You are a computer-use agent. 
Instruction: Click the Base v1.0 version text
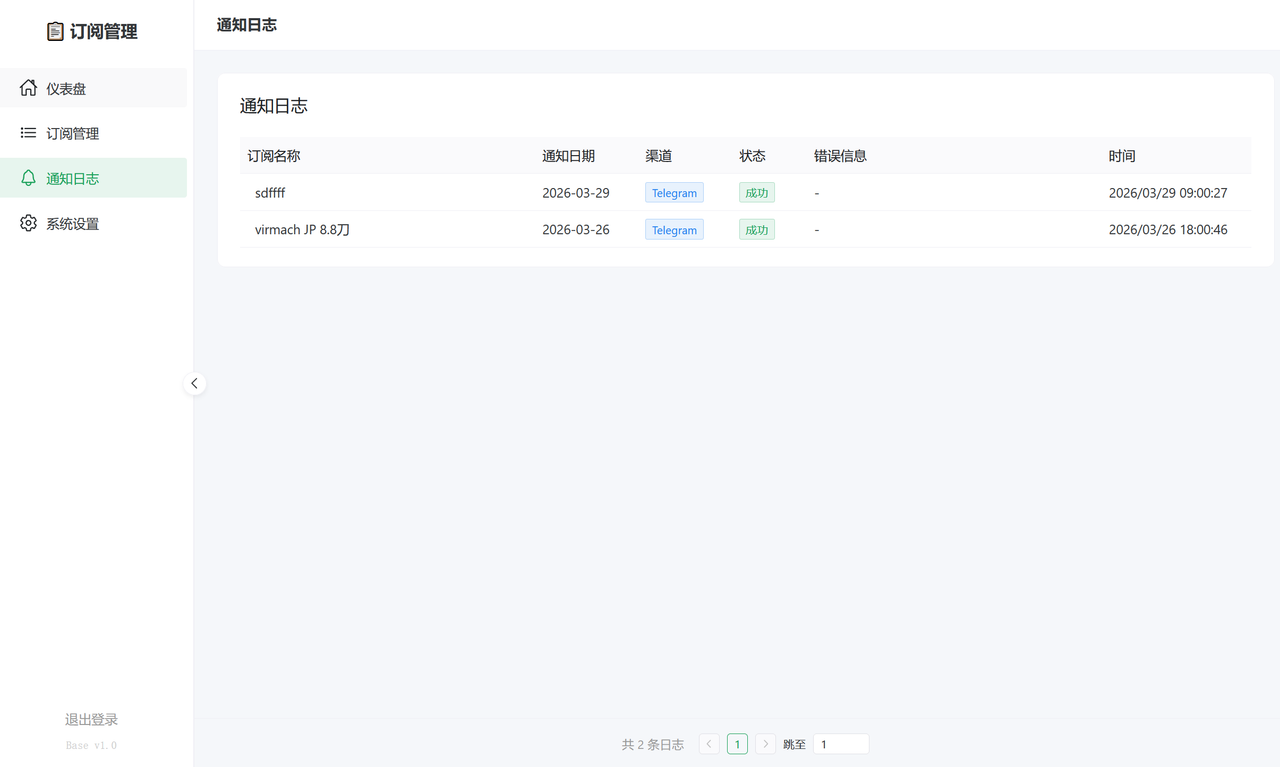[x=91, y=745]
